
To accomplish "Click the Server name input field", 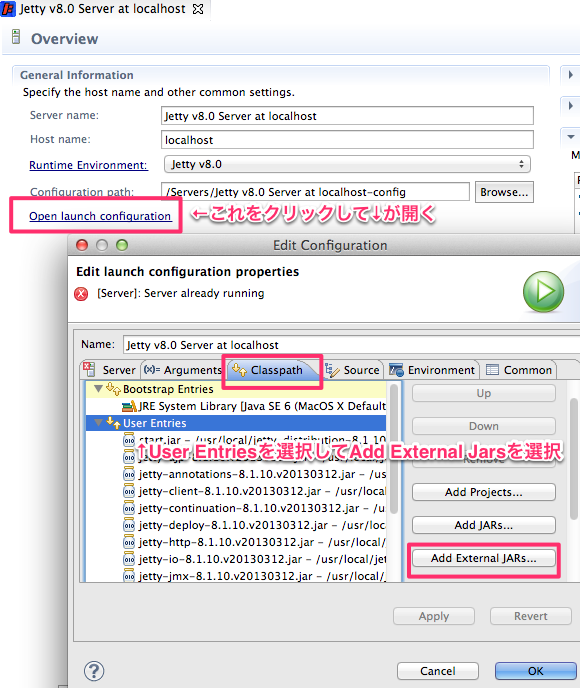I will click(x=347, y=116).
